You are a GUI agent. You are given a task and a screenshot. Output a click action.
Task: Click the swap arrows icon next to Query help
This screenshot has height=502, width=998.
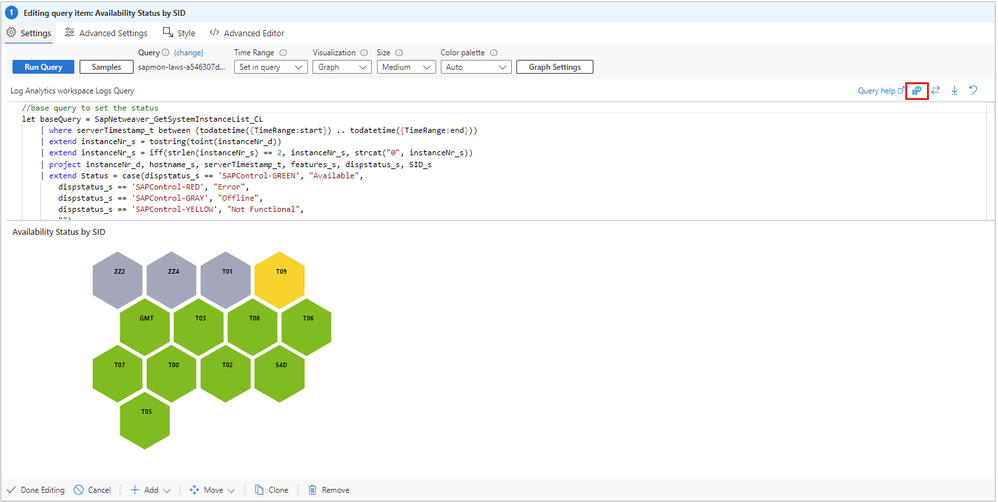(x=936, y=91)
